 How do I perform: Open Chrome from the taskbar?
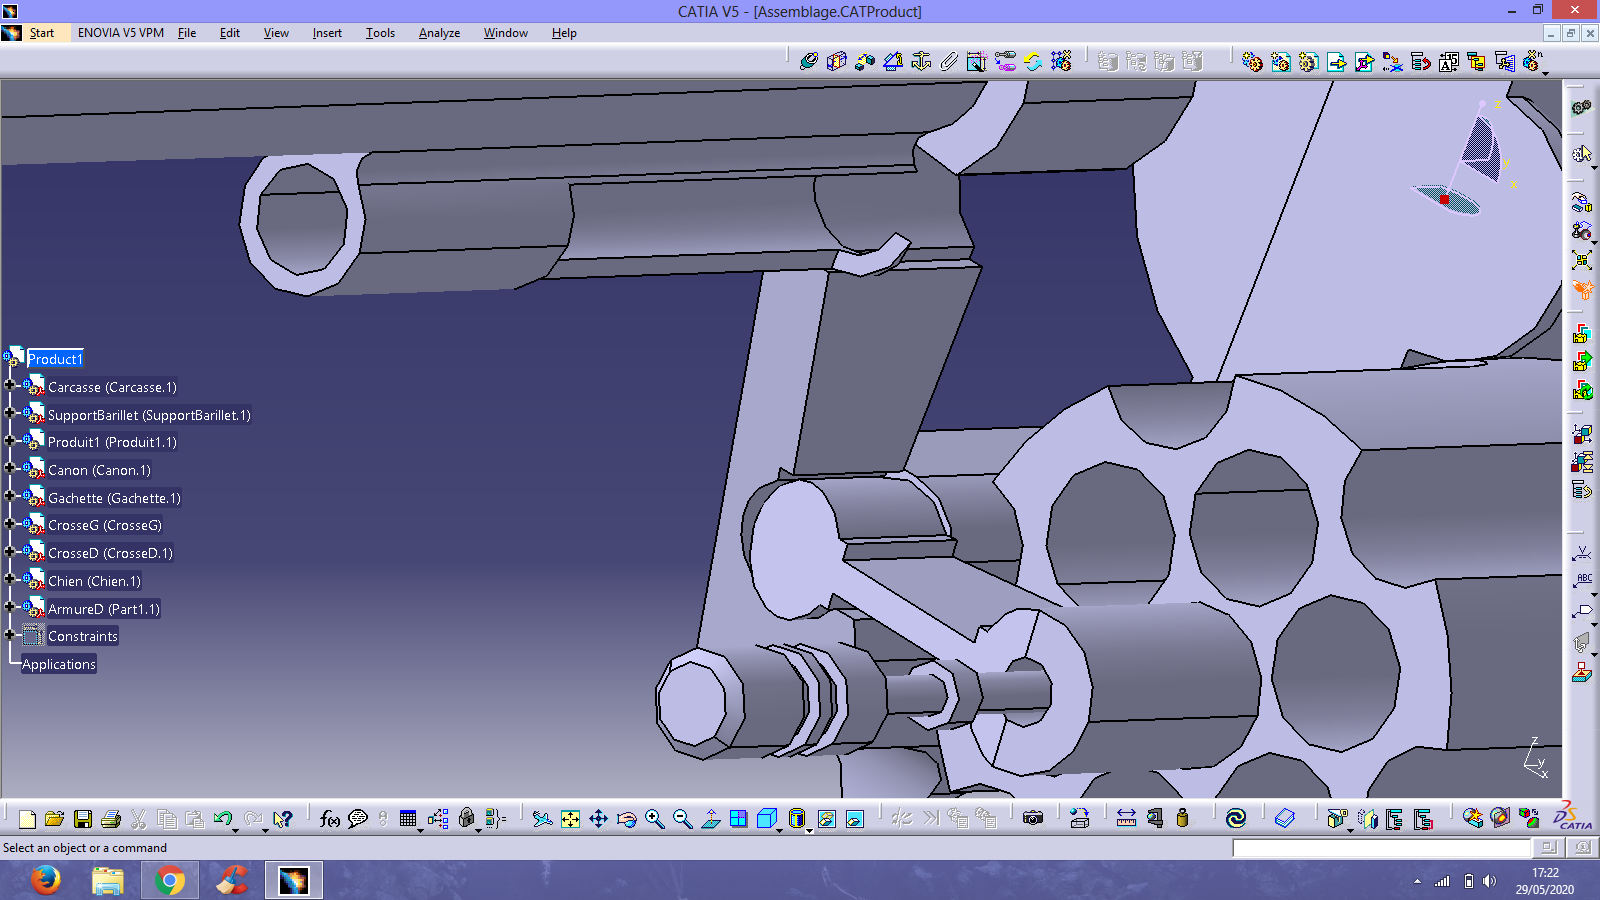click(x=170, y=880)
